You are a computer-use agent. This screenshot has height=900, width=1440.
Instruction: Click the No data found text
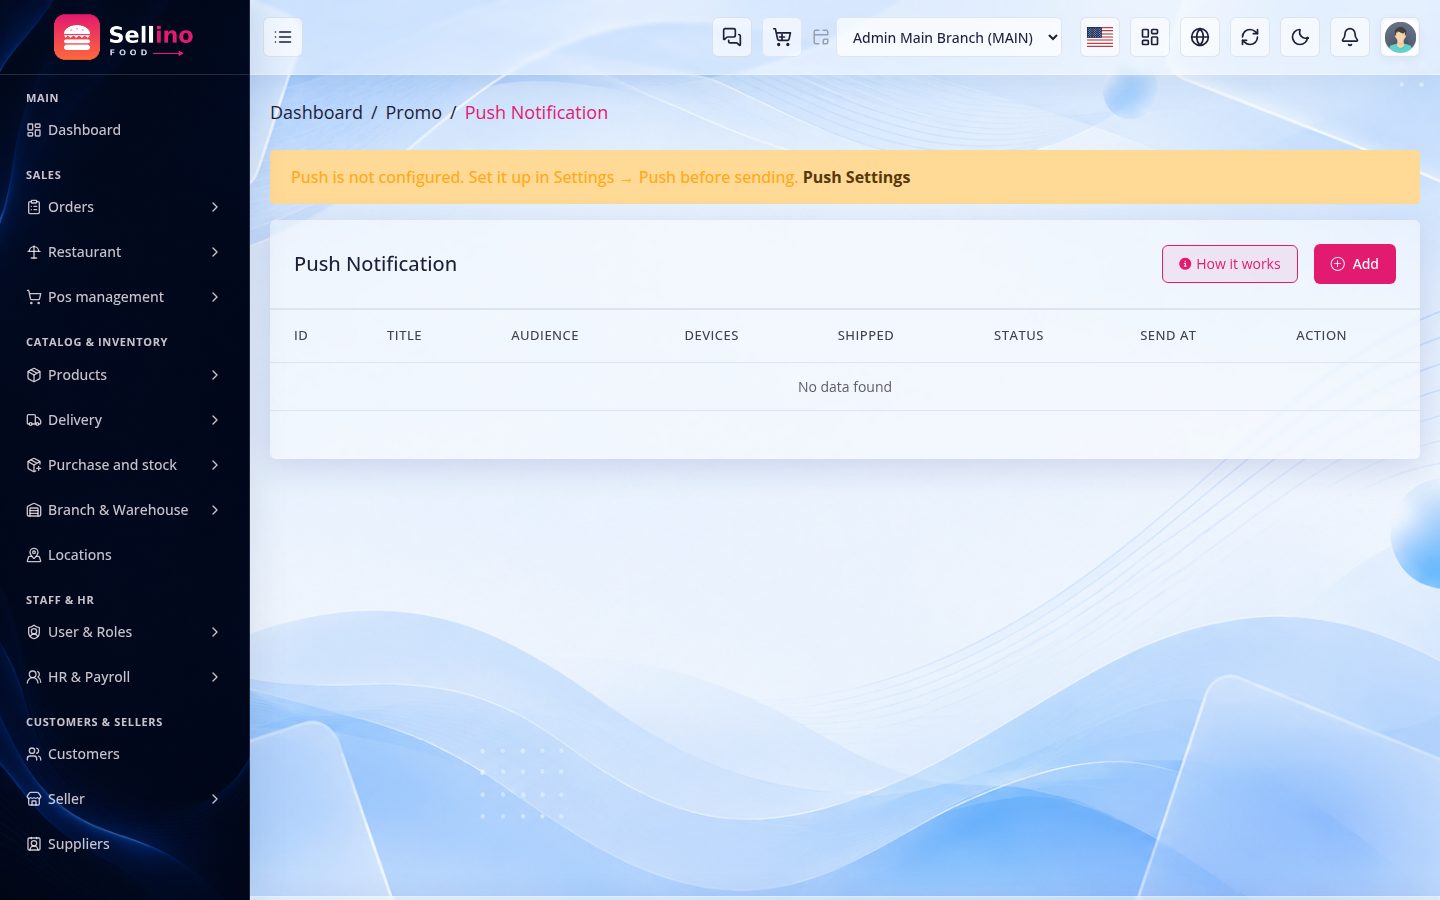[x=845, y=387]
